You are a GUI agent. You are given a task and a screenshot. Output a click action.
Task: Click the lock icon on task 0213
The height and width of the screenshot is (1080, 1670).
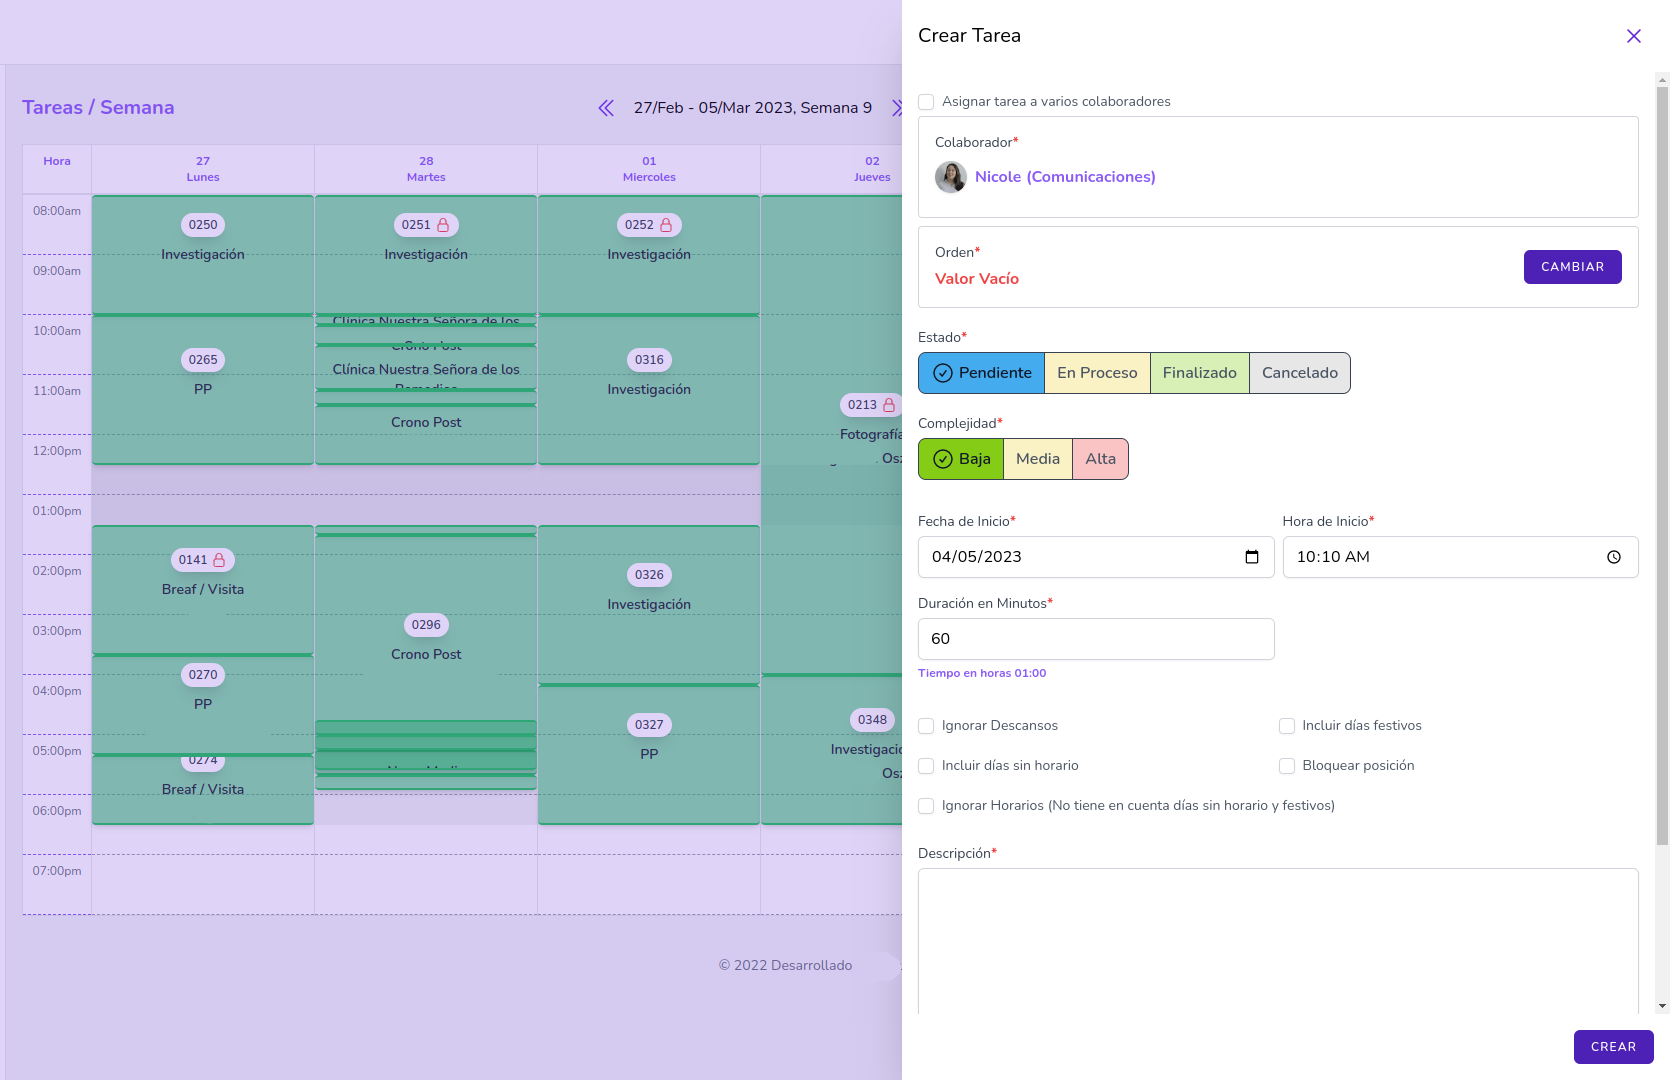pyautogui.click(x=888, y=405)
